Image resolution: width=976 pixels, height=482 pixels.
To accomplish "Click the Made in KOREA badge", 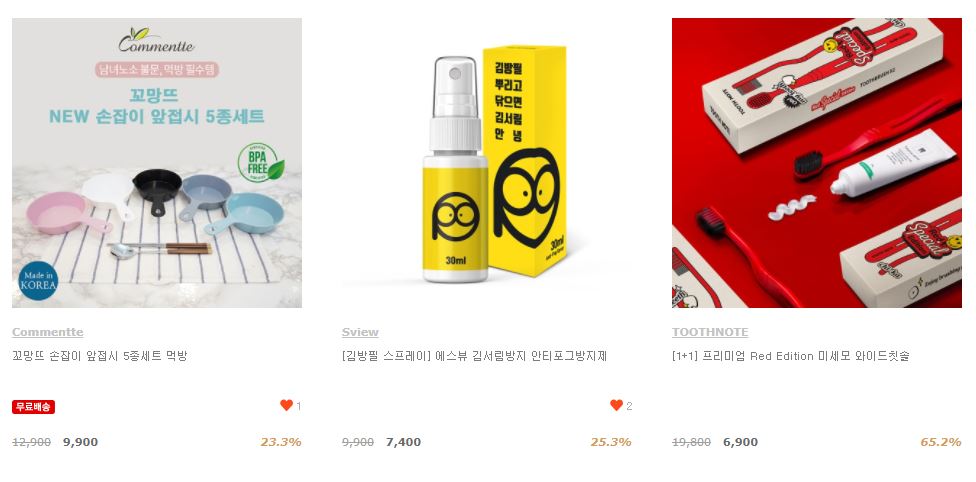I will (x=39, y=281).
